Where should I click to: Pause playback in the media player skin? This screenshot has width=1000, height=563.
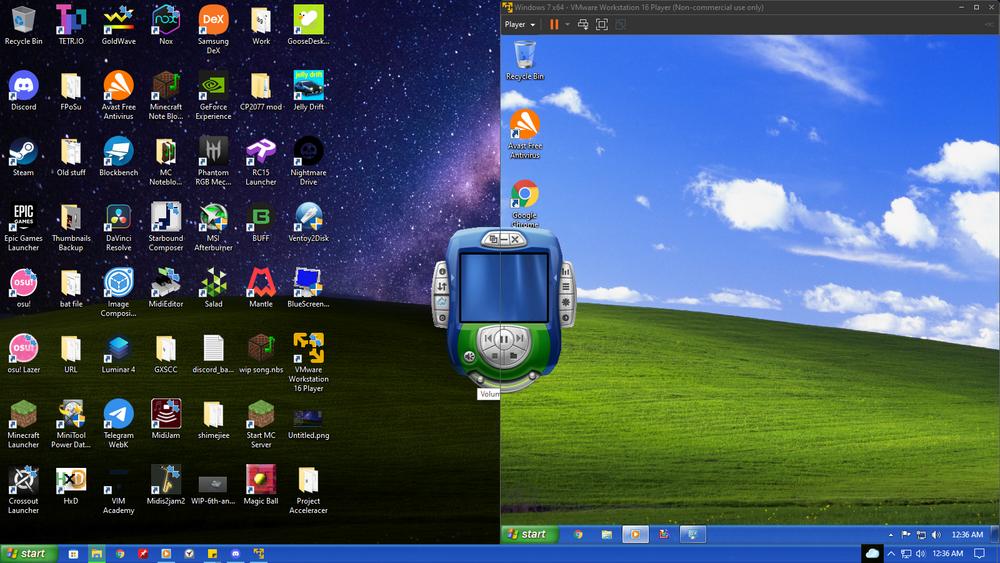504,339
